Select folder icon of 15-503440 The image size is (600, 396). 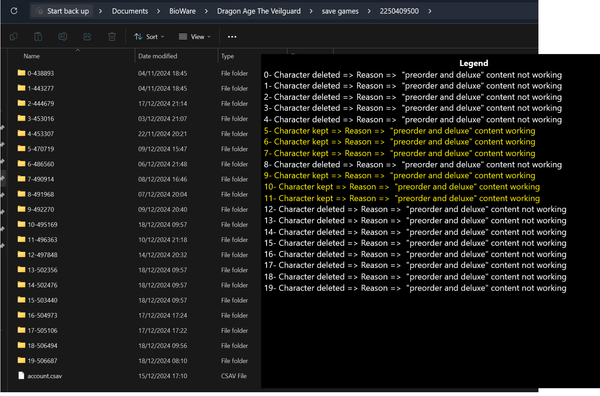click(21, 300)
